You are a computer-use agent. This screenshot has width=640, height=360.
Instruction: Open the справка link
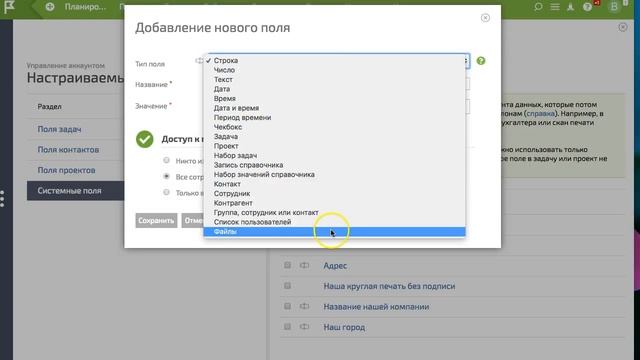(540, 113)
